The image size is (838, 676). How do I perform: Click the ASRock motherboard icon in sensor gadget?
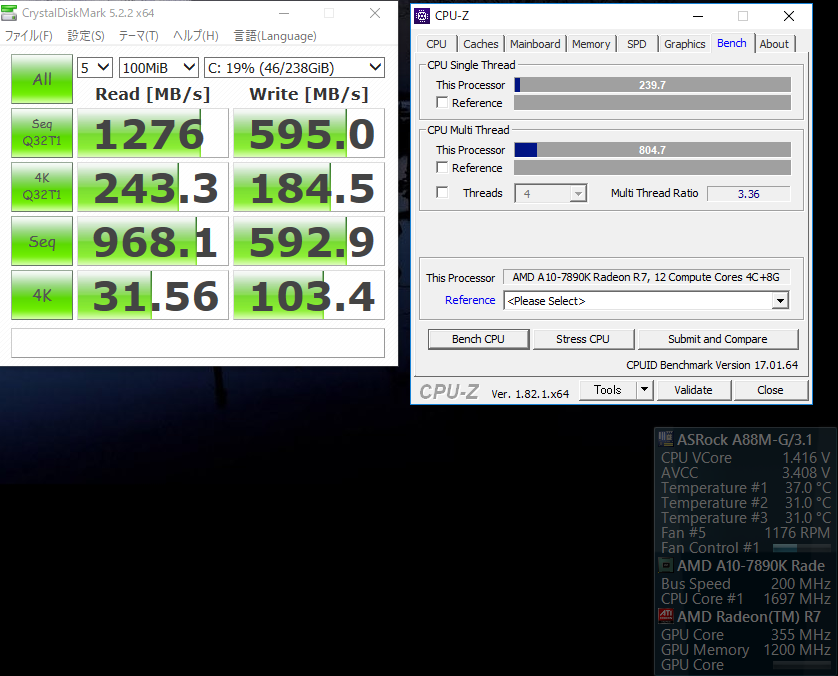pos(665,439)
